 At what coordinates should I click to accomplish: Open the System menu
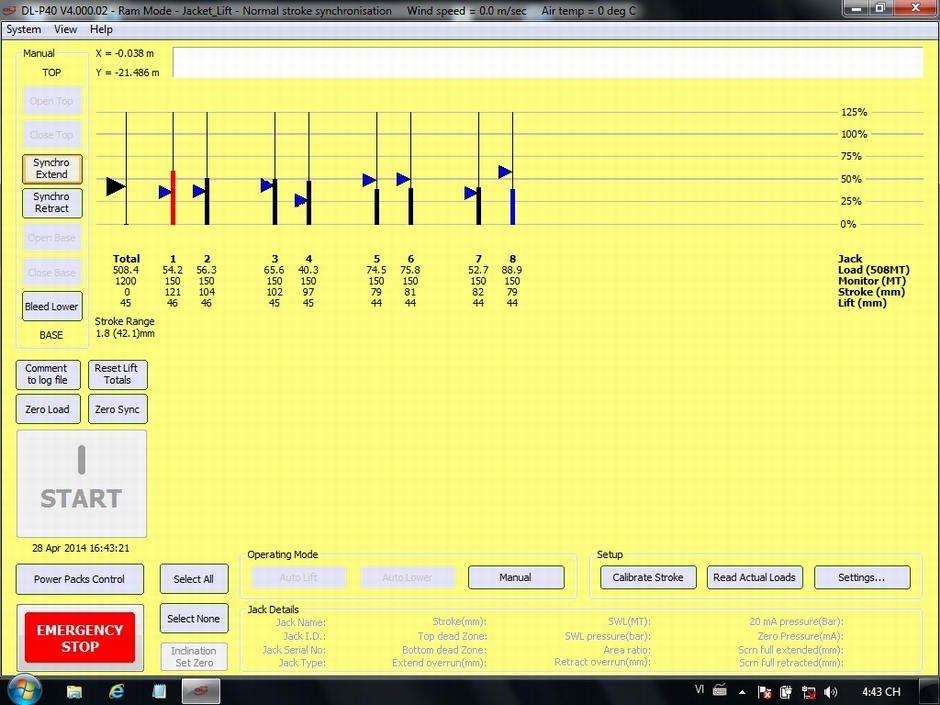24,30
